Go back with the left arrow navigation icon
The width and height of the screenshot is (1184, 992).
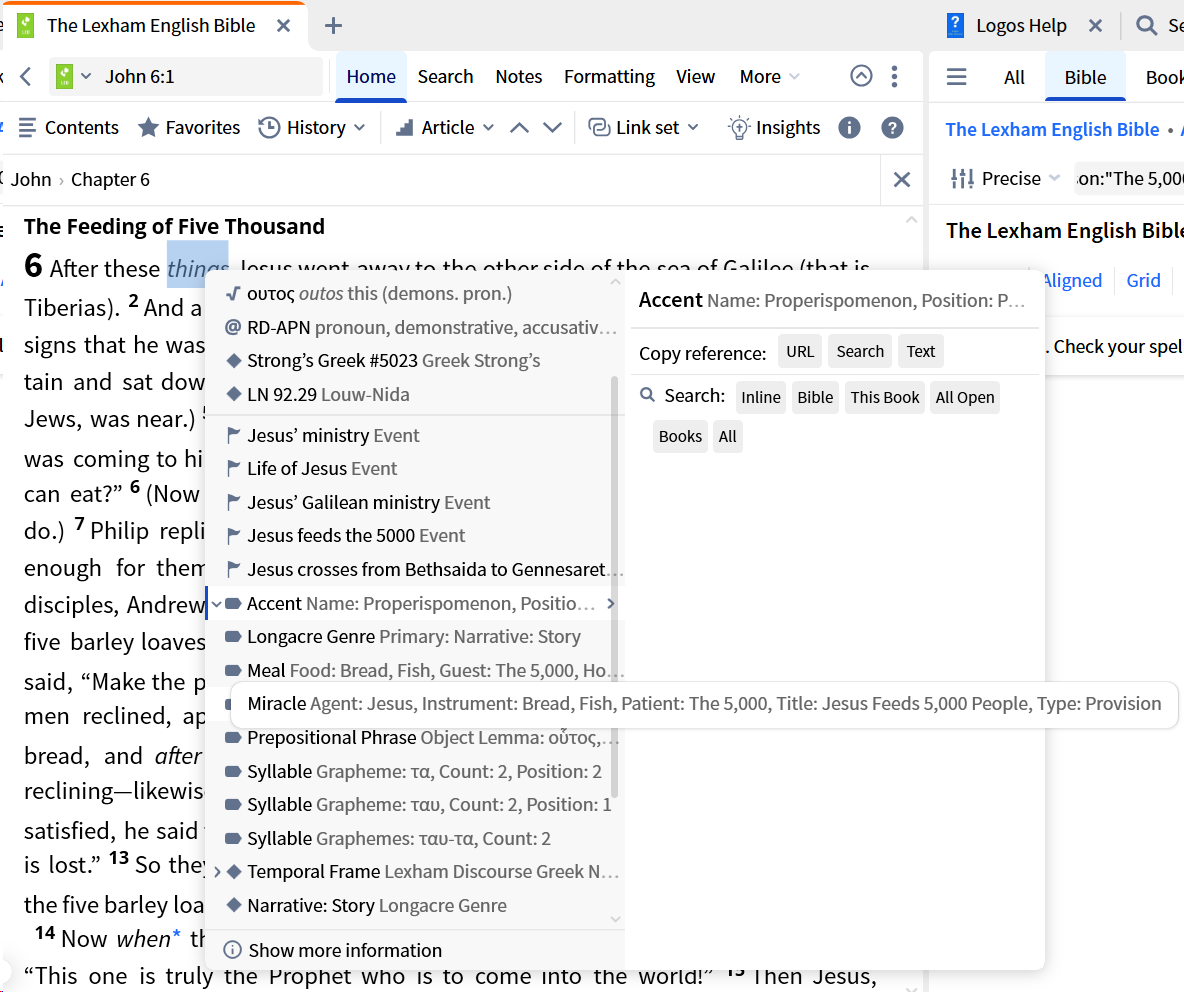pyautogui.click(x=26, y=76)
